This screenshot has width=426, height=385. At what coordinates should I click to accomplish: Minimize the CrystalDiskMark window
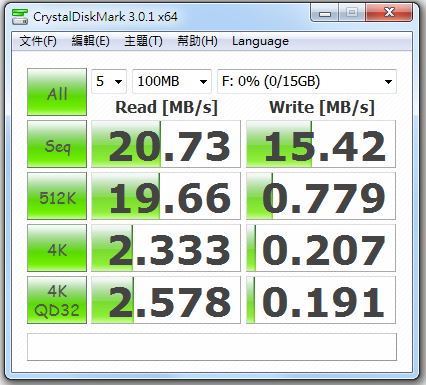click(325, 13)
